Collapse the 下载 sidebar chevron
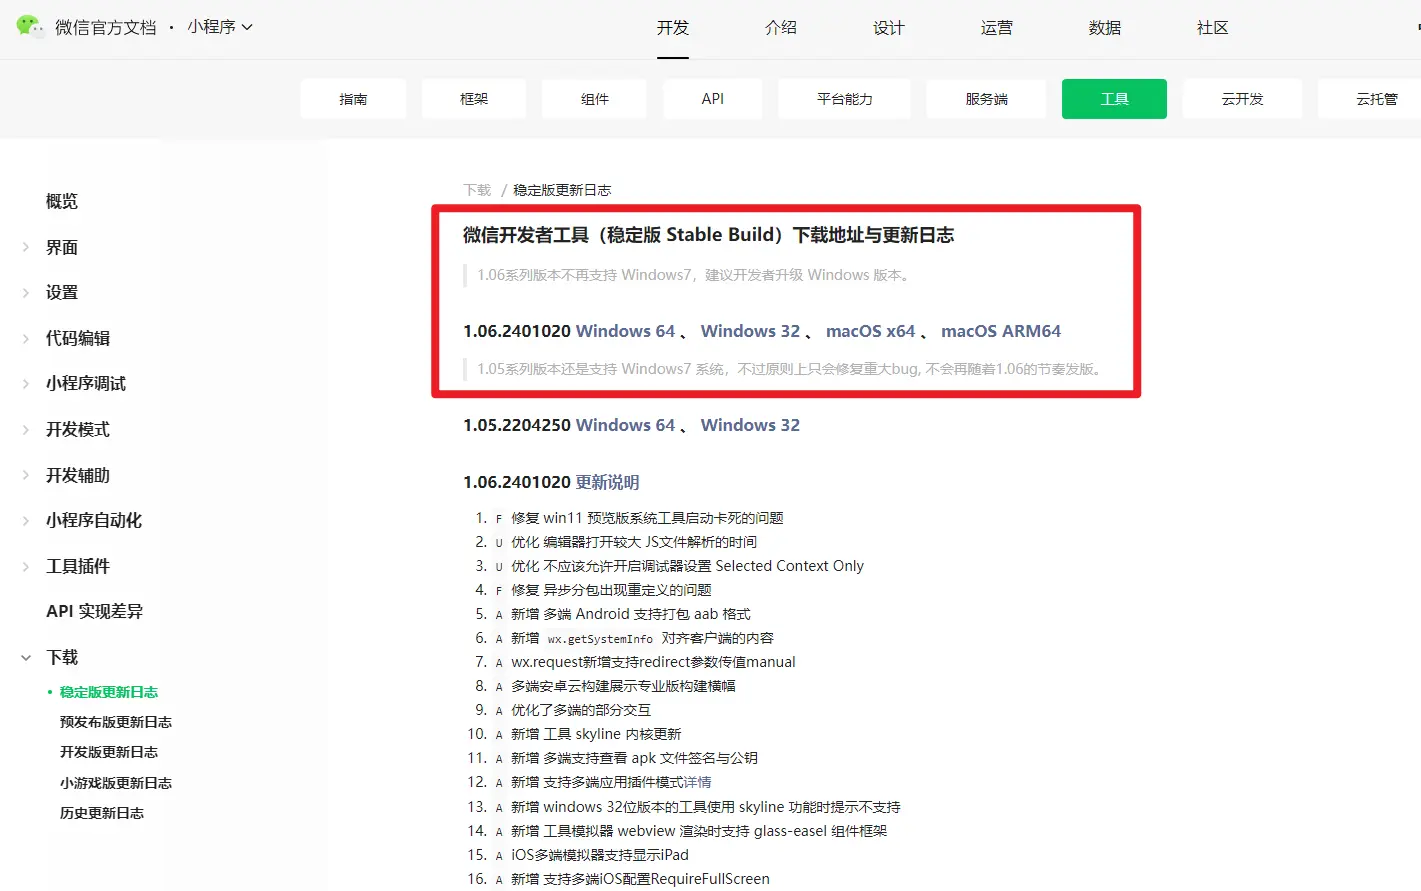The height and width of the screenshot is (891, 1421). coord(26,657)
